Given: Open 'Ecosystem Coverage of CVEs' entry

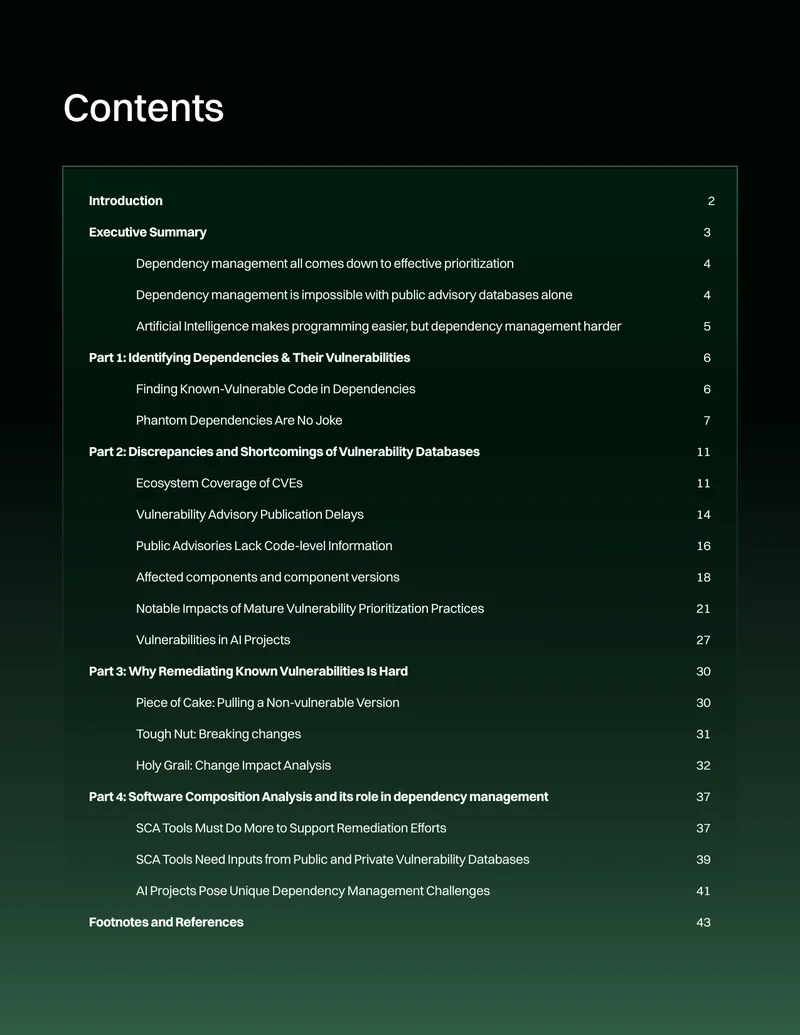Looking at the screenshot, I should pos(219,483).
